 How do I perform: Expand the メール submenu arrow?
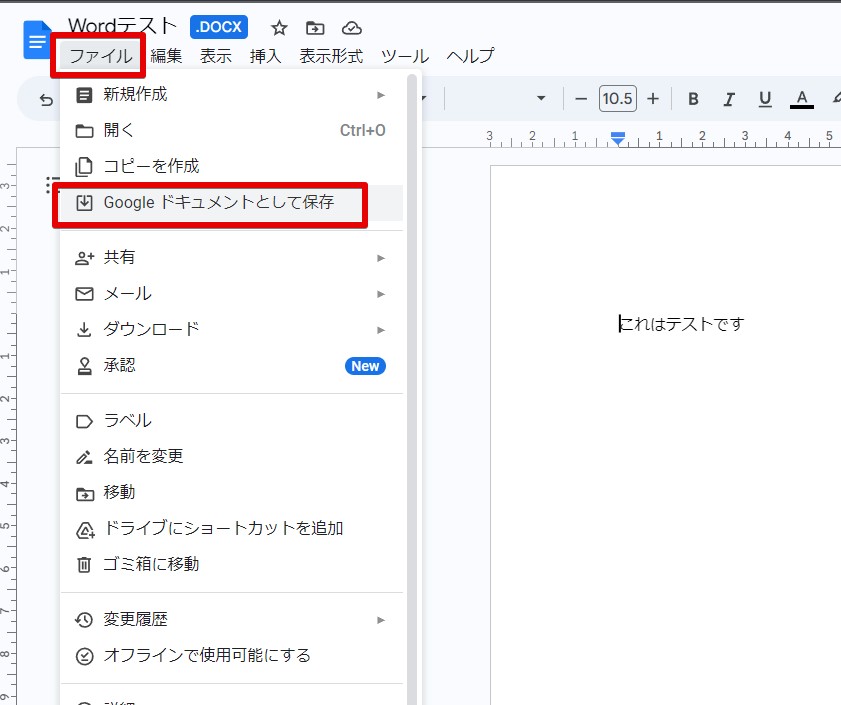(381, 294)
